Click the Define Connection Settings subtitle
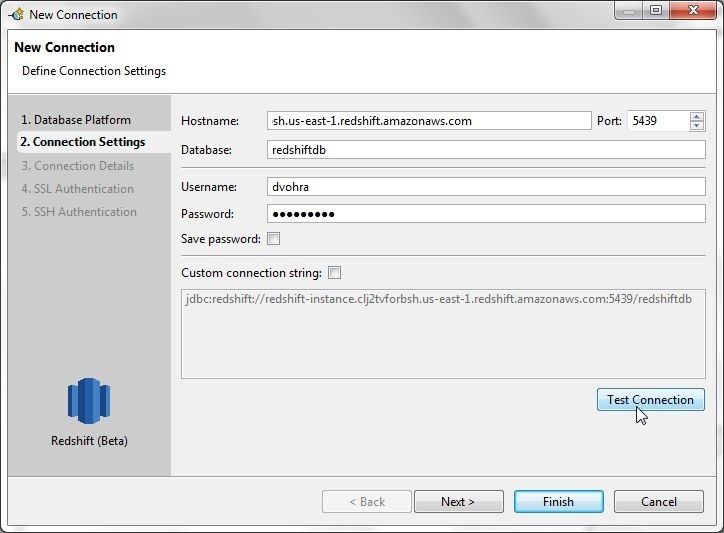Screen dimensions: 724x533 [x=94, y=71]
